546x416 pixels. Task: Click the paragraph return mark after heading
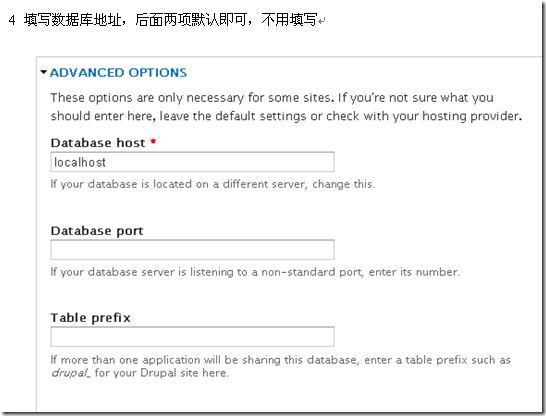322,21
